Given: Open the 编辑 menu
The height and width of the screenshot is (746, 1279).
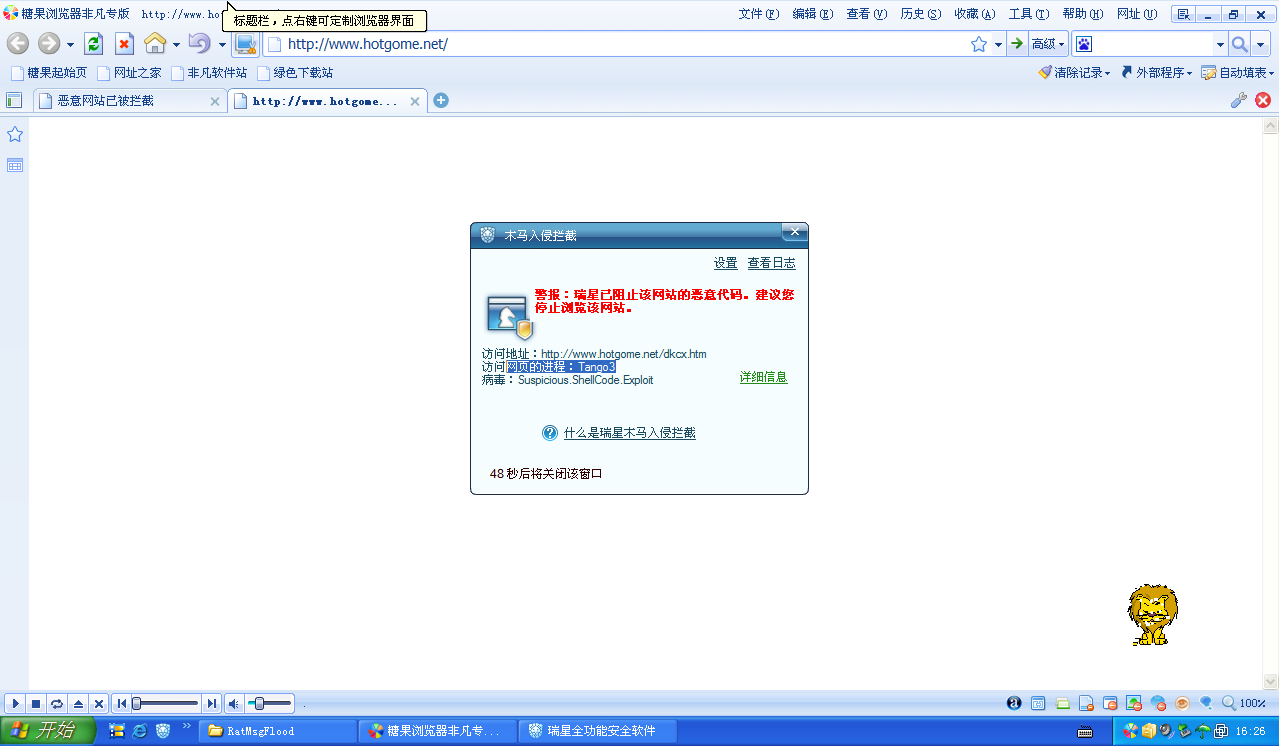Looking at the screenshot, I should click(812, 14).
